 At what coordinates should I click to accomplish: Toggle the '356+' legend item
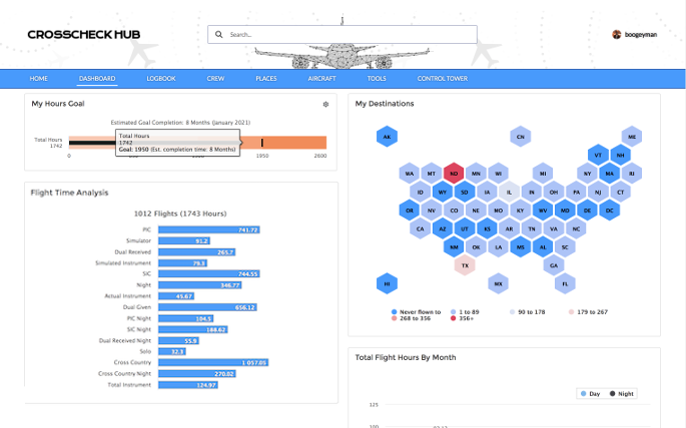[462, 321]
